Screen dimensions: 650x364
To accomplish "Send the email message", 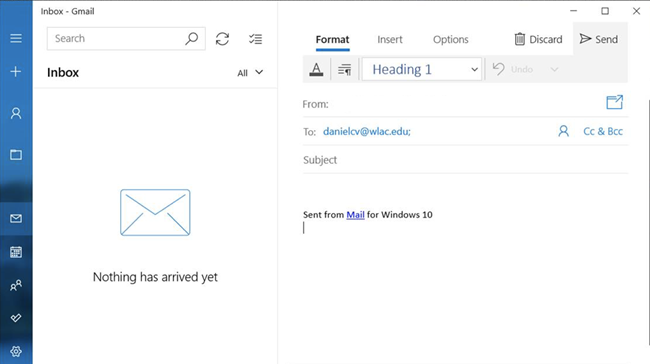I will (x=599, y=39).
